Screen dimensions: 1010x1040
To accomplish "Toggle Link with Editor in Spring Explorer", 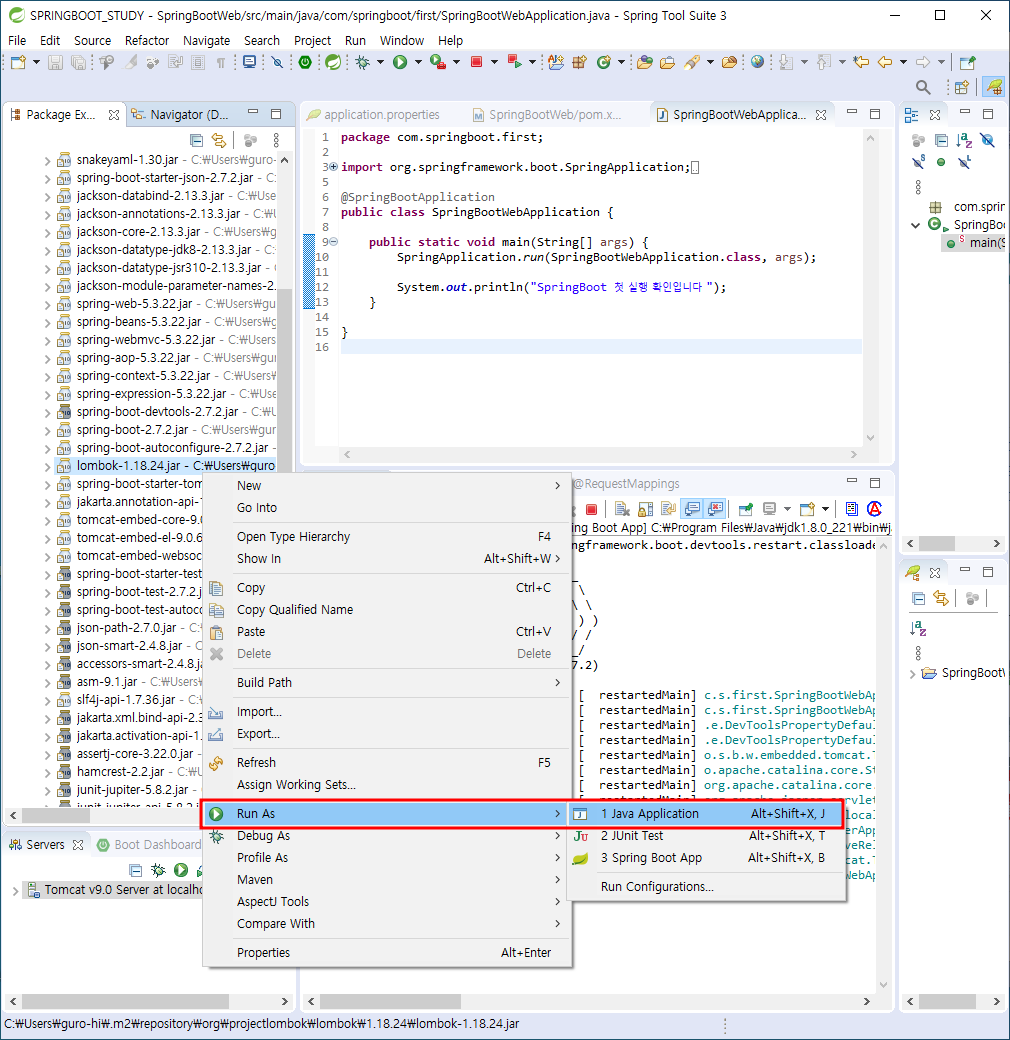I will click(x=941, y=599).
